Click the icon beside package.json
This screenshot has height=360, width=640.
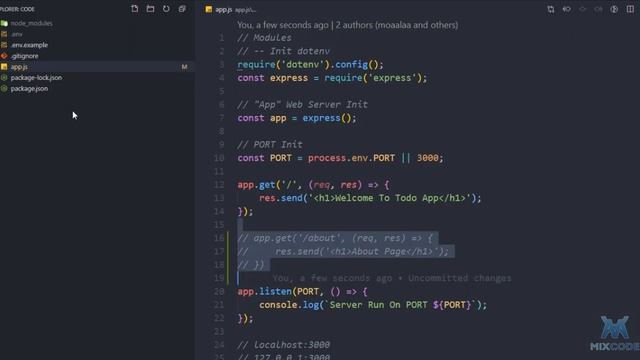point(4,89)
